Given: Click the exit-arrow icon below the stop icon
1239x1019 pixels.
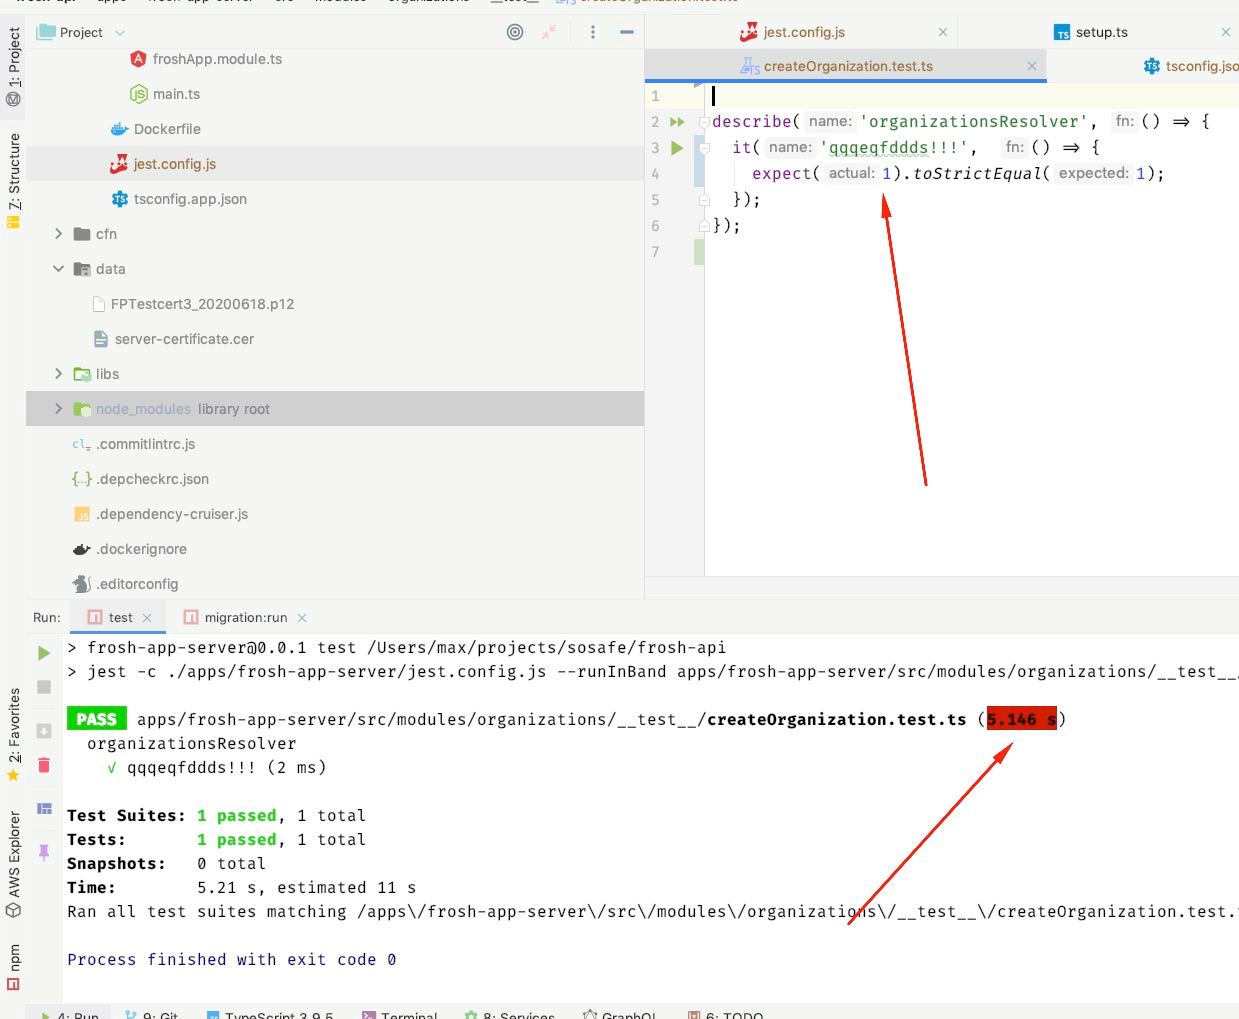Looking at the screenshot, I should tap(44, 731).
